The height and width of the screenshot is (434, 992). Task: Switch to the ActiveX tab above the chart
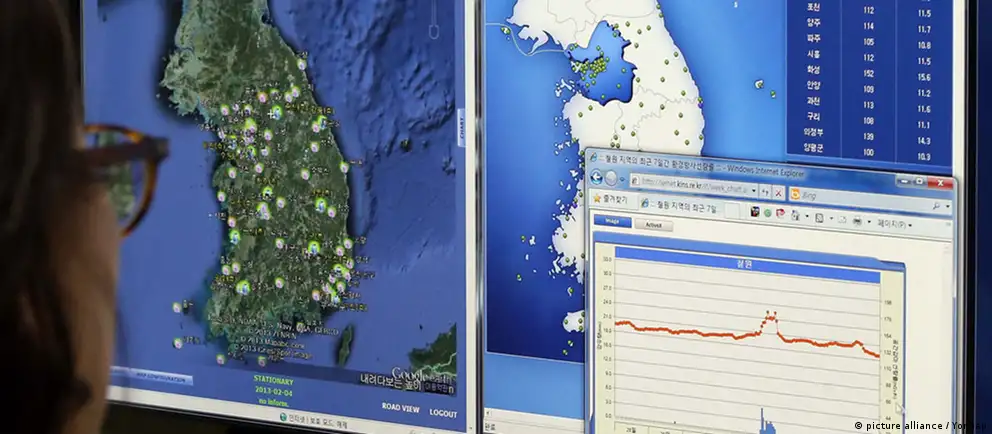[654, 226]
